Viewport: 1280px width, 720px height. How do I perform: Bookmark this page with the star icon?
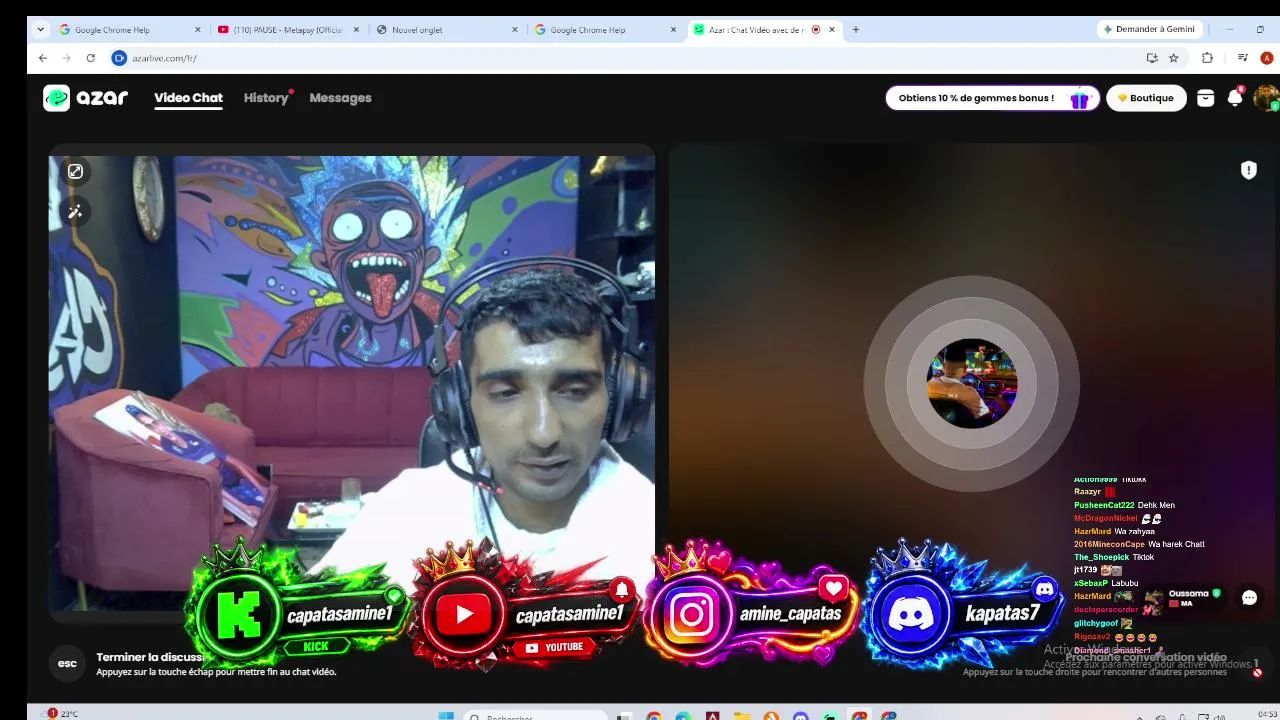click(1174, 58)
